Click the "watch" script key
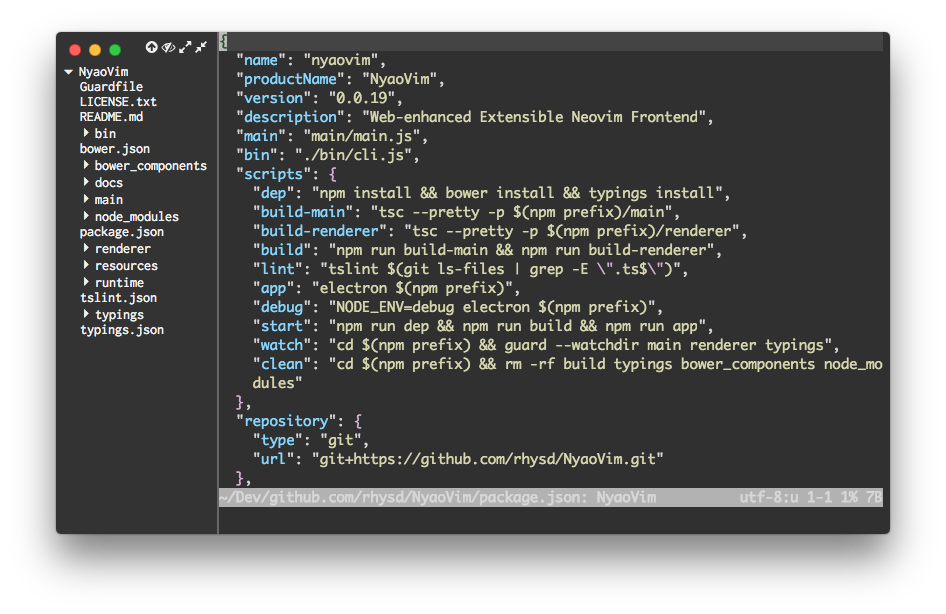 pos(282,345)
